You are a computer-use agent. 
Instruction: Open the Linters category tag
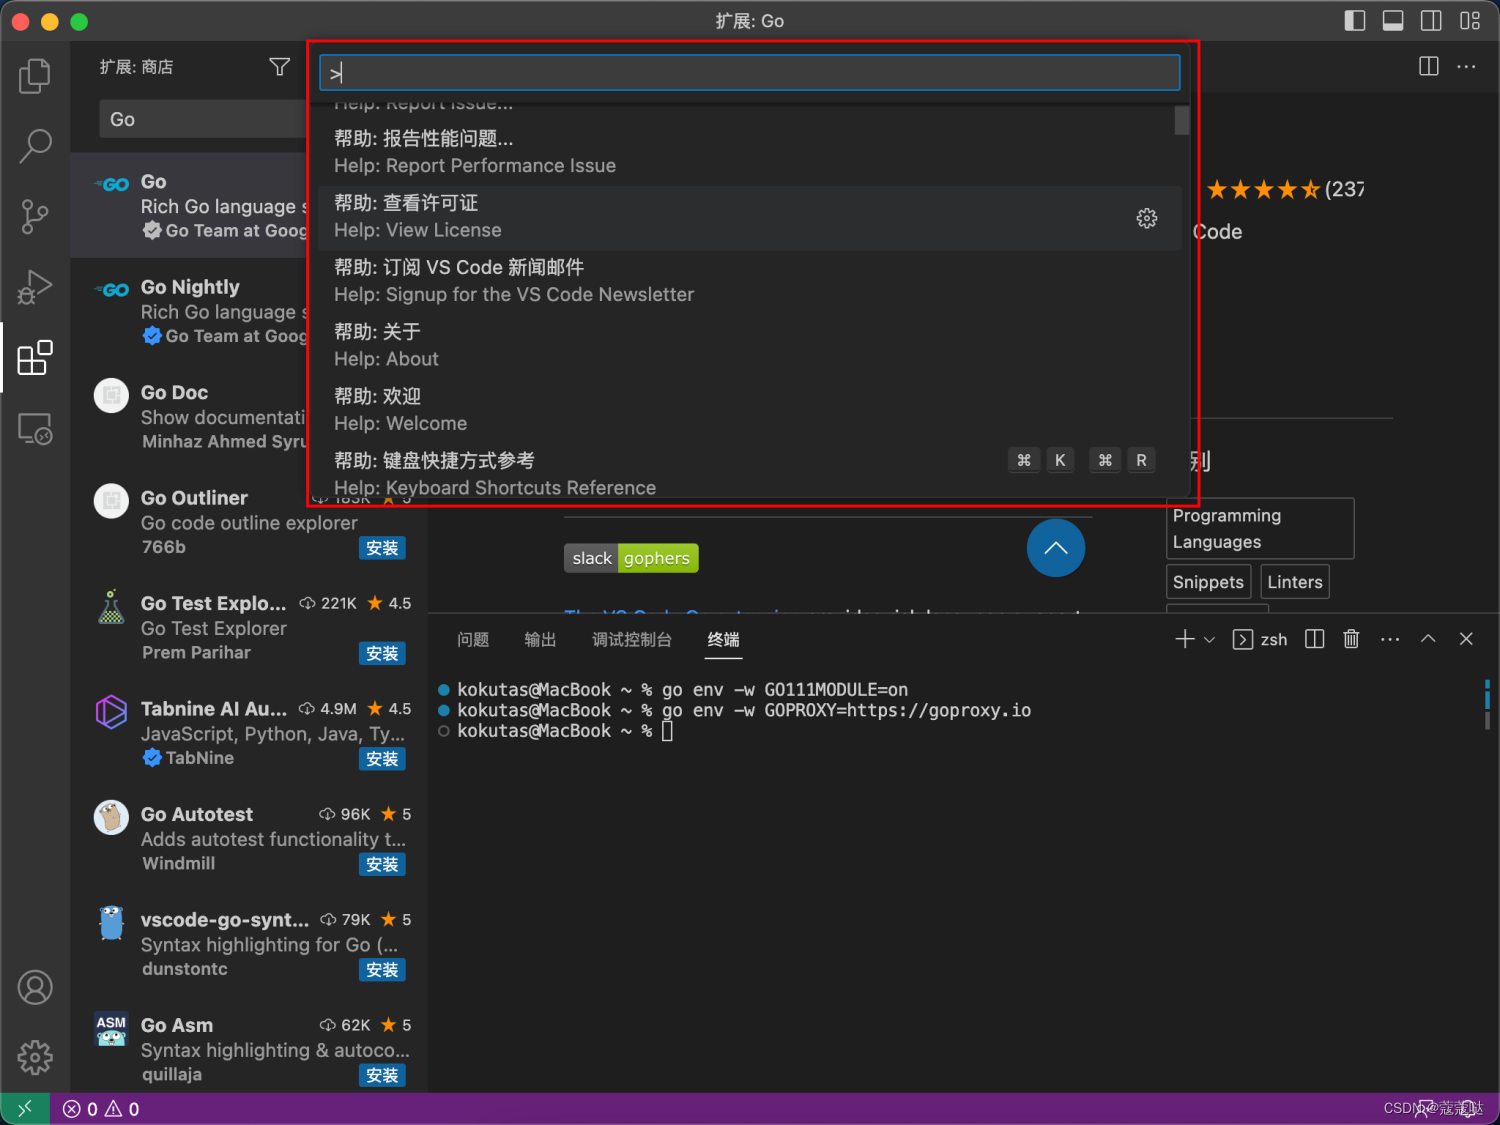tap(1295, 582)
